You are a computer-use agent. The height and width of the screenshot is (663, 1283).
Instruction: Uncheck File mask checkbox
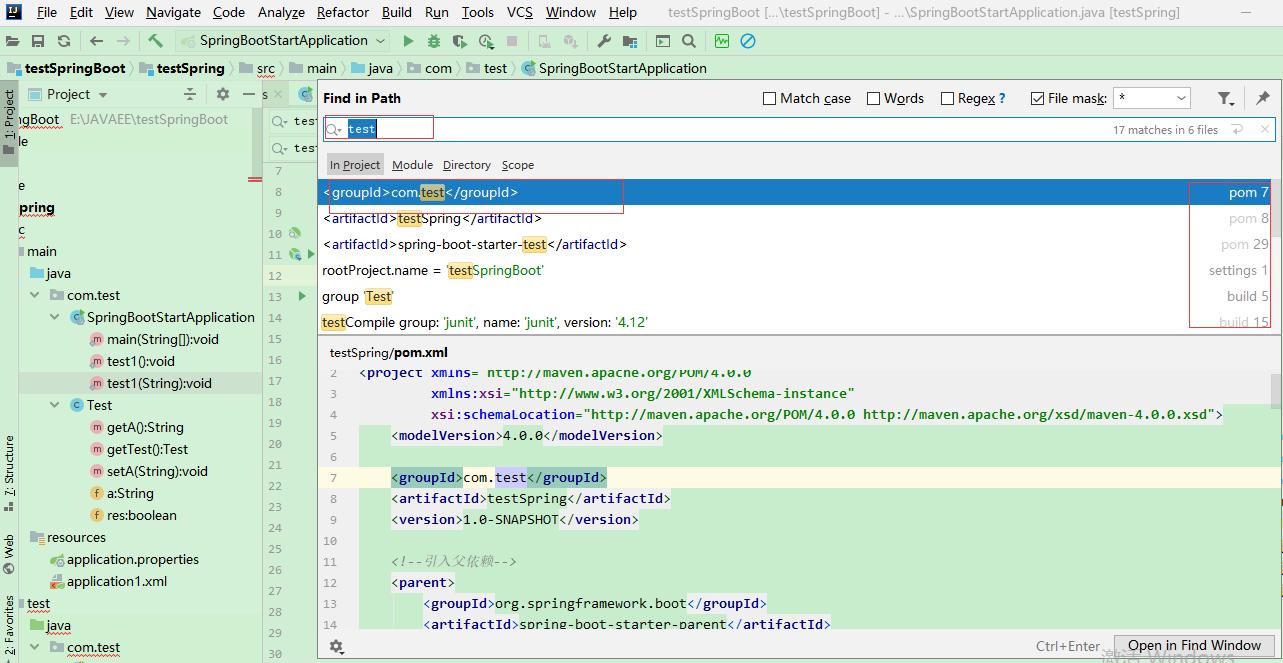pyautogui.click(x=1037, y=98)
